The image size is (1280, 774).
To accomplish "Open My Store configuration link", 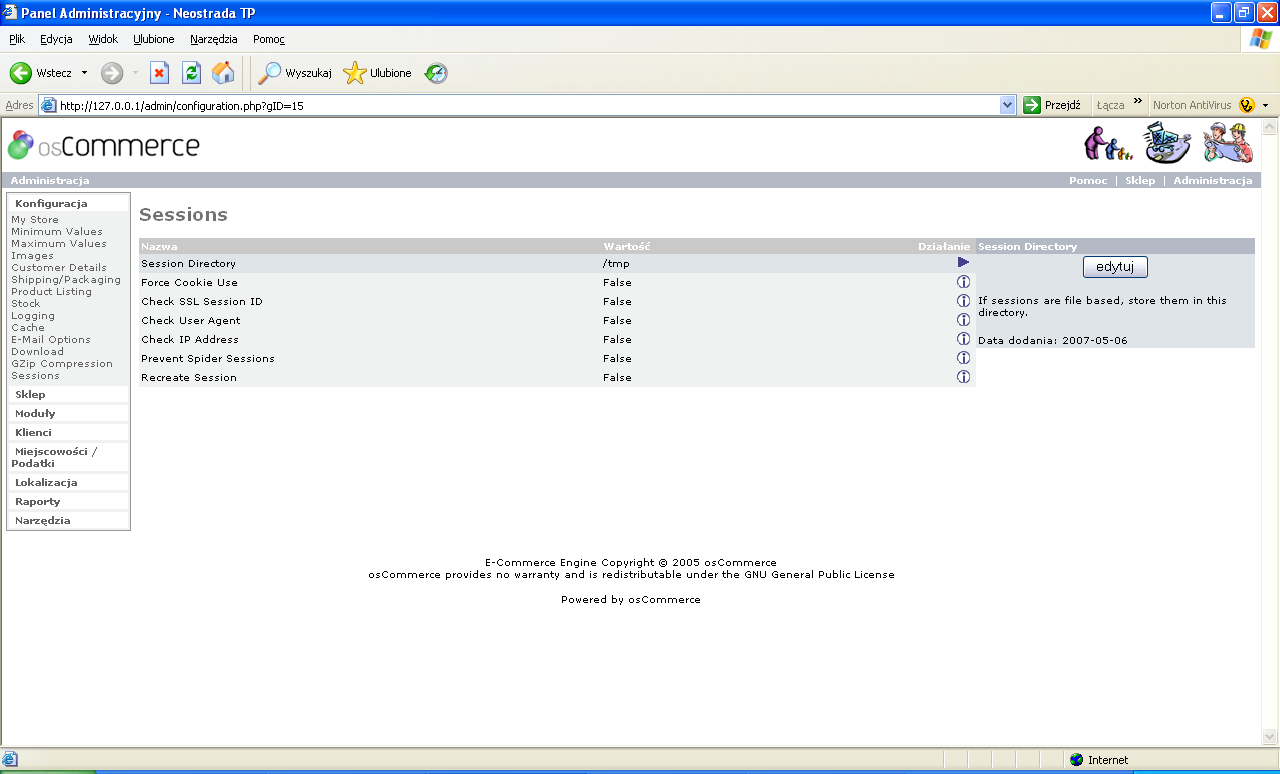I will pos(35,220).
